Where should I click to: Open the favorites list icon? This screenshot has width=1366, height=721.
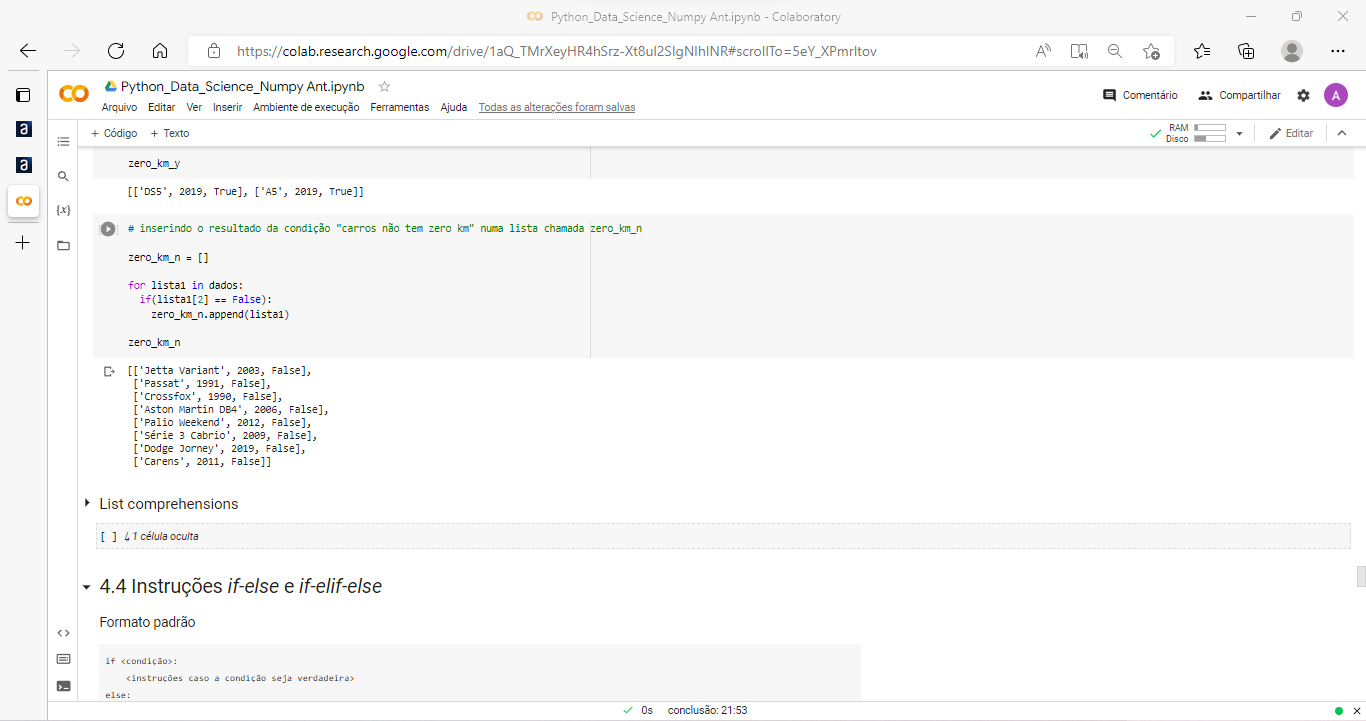pos(1202,51)
